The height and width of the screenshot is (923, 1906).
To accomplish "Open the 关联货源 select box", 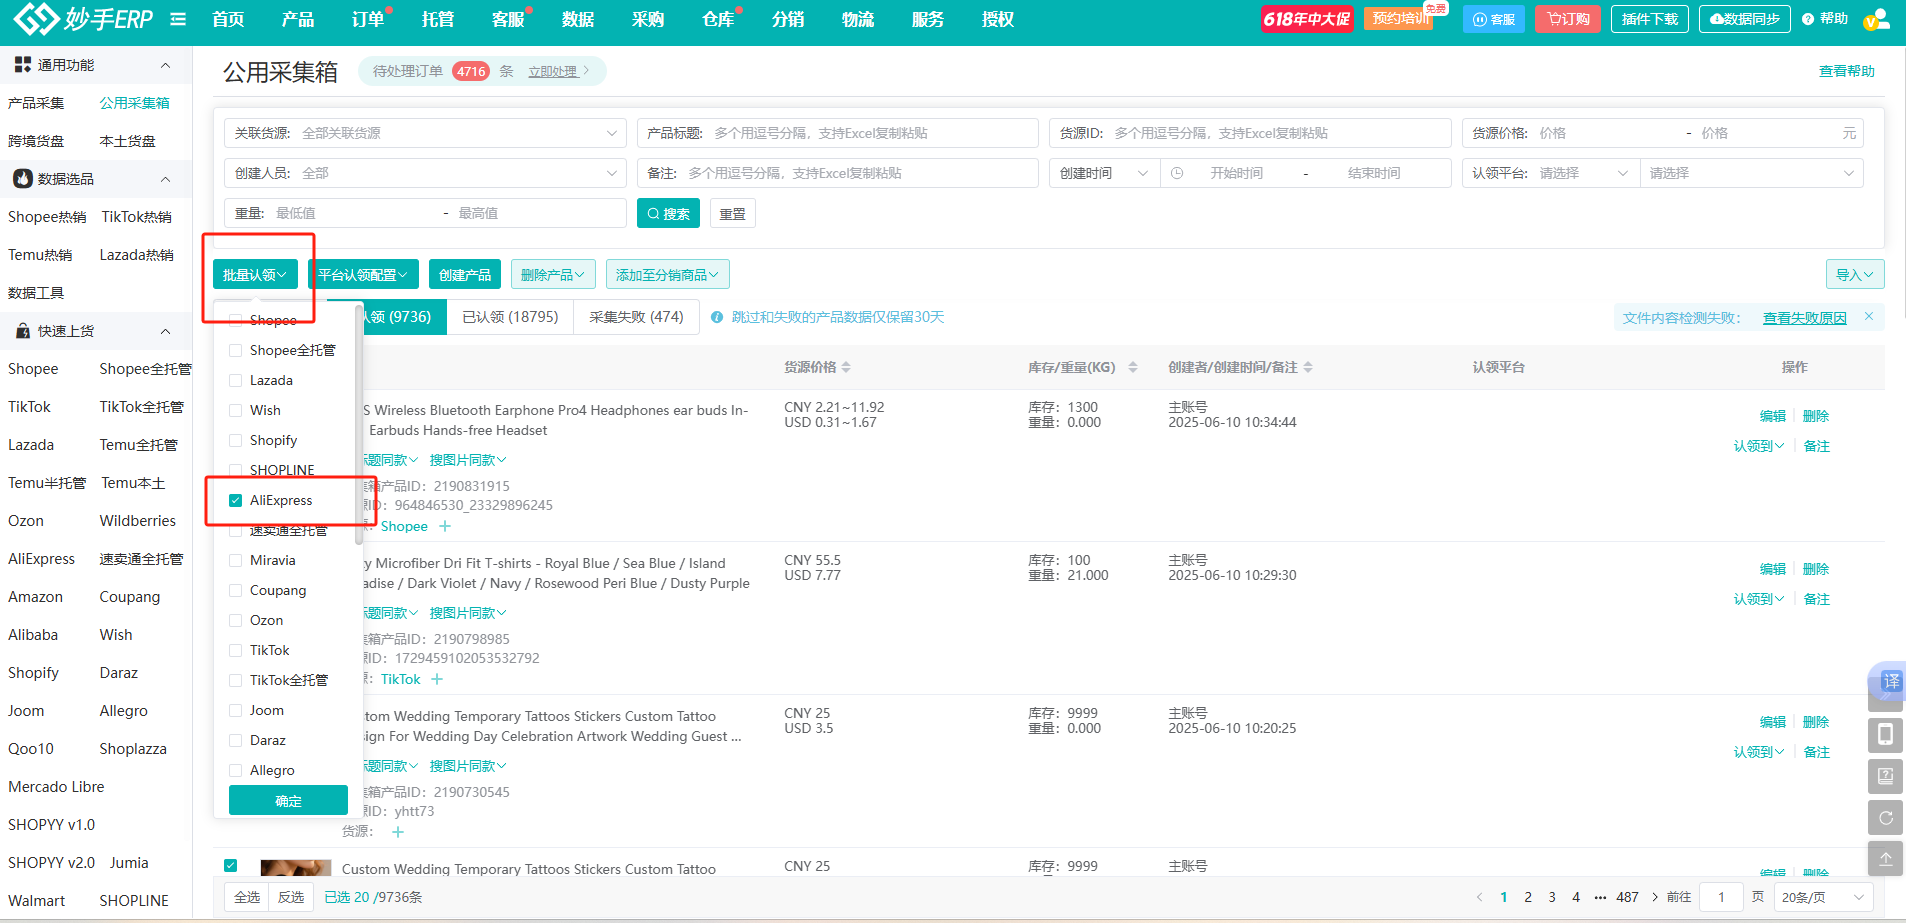I will [425, 133].
